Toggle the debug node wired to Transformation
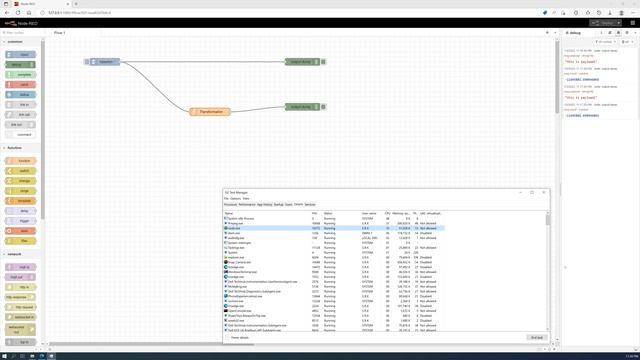Viewport: 640px width, 360px height. (323, 107)
